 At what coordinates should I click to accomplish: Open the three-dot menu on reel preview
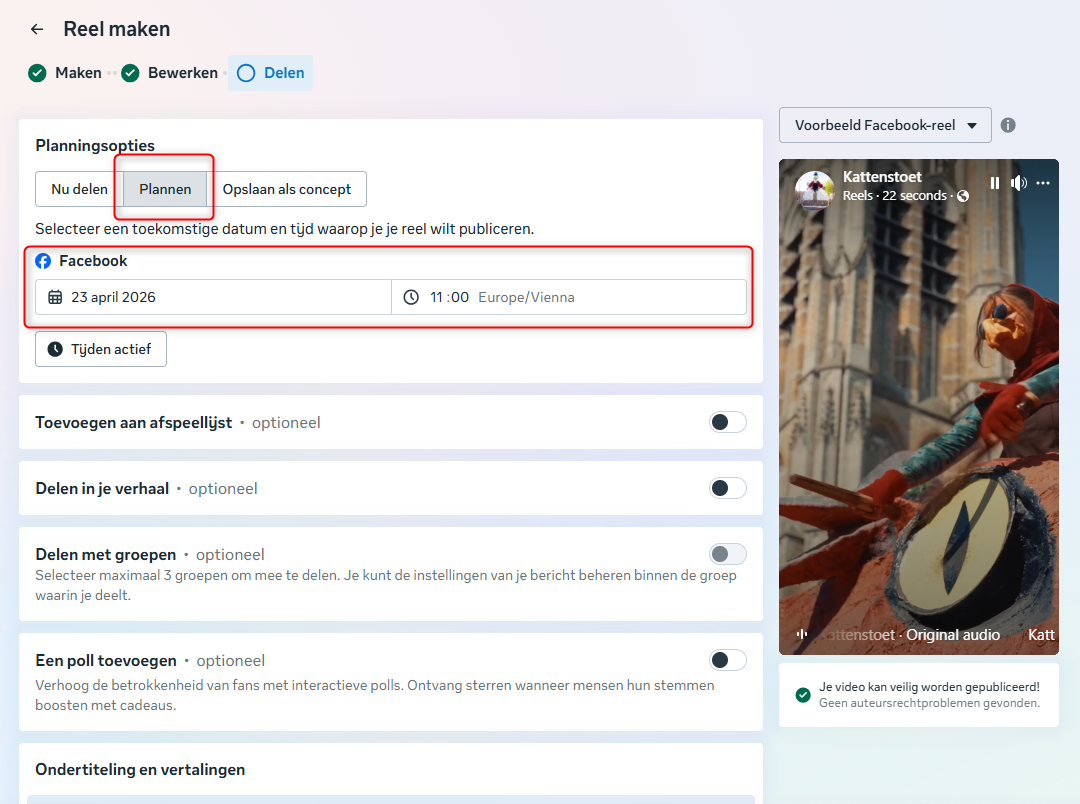click(1043, 183)
